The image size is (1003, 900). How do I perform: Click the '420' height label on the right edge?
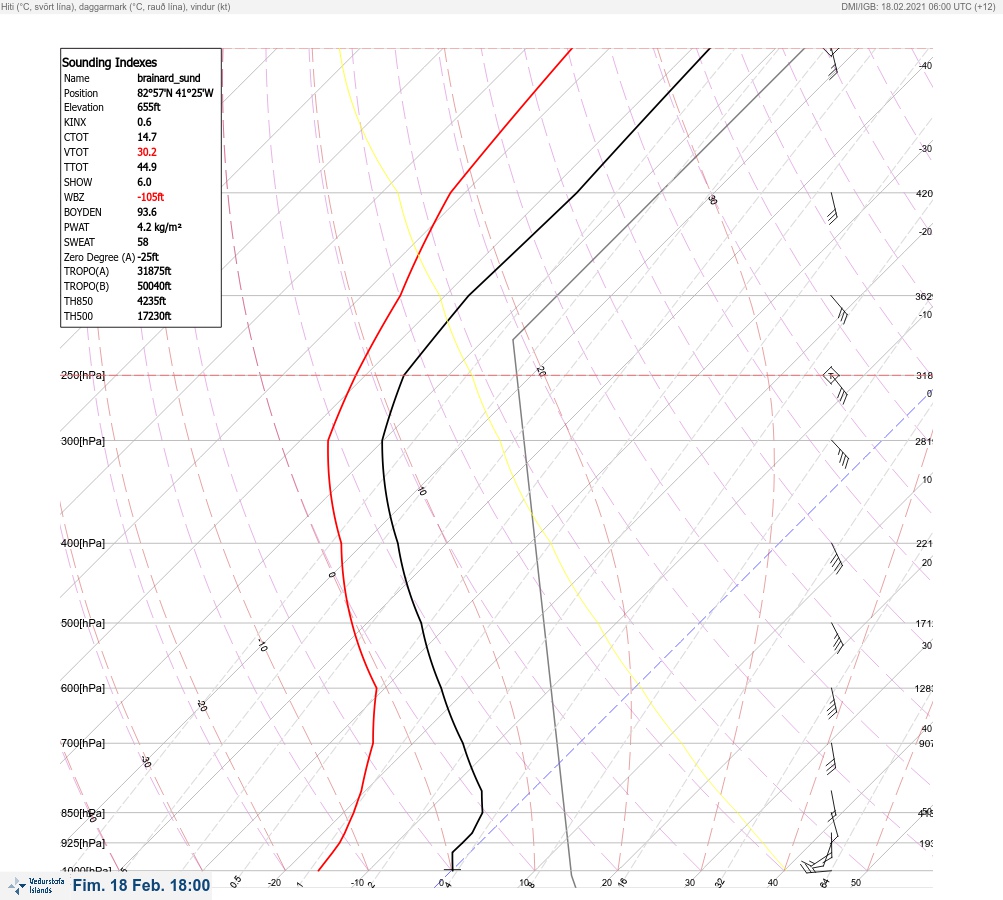[924, 193]
